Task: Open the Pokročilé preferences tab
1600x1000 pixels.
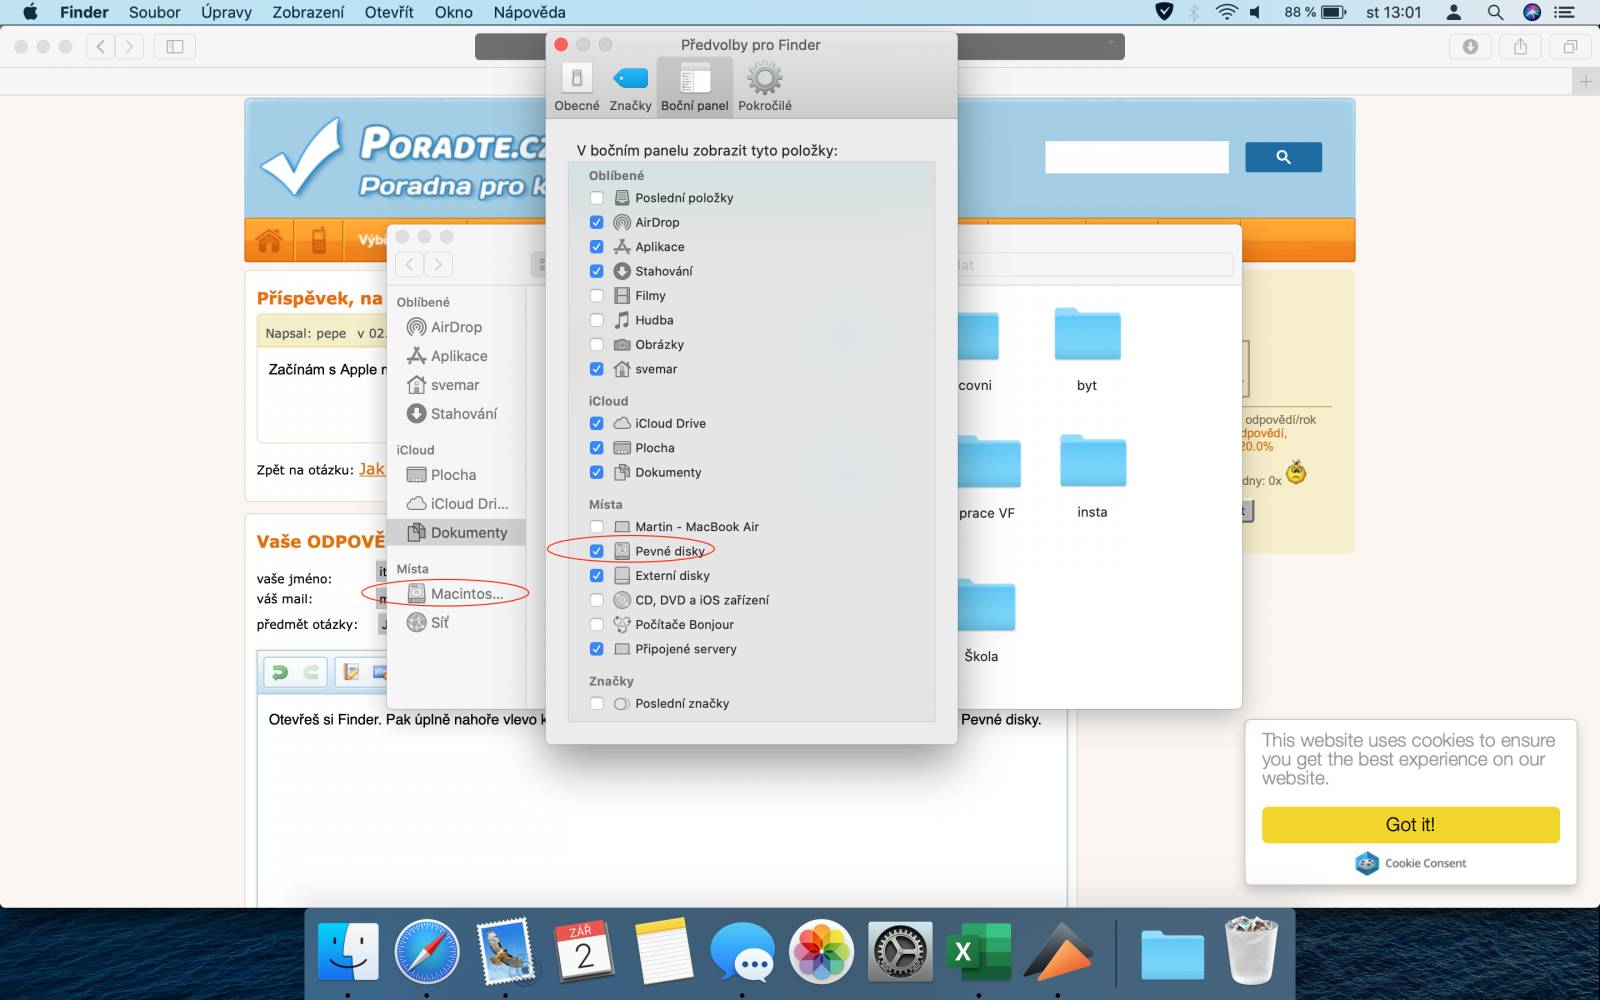Action: coord(765,87)
